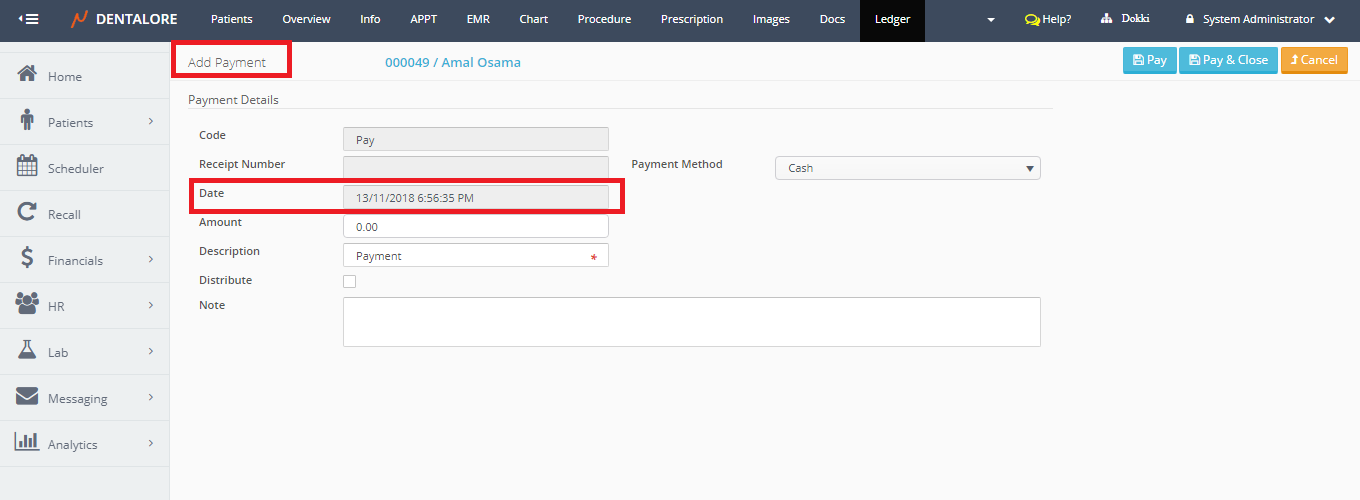
Task: Select the Financials dollar icon
Action: click(x=28, y=259)
